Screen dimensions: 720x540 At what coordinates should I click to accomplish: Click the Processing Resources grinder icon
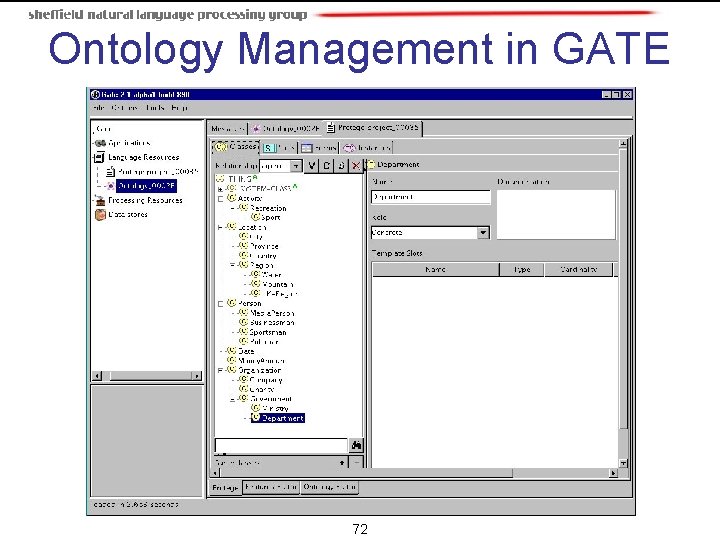click(100, 200)
